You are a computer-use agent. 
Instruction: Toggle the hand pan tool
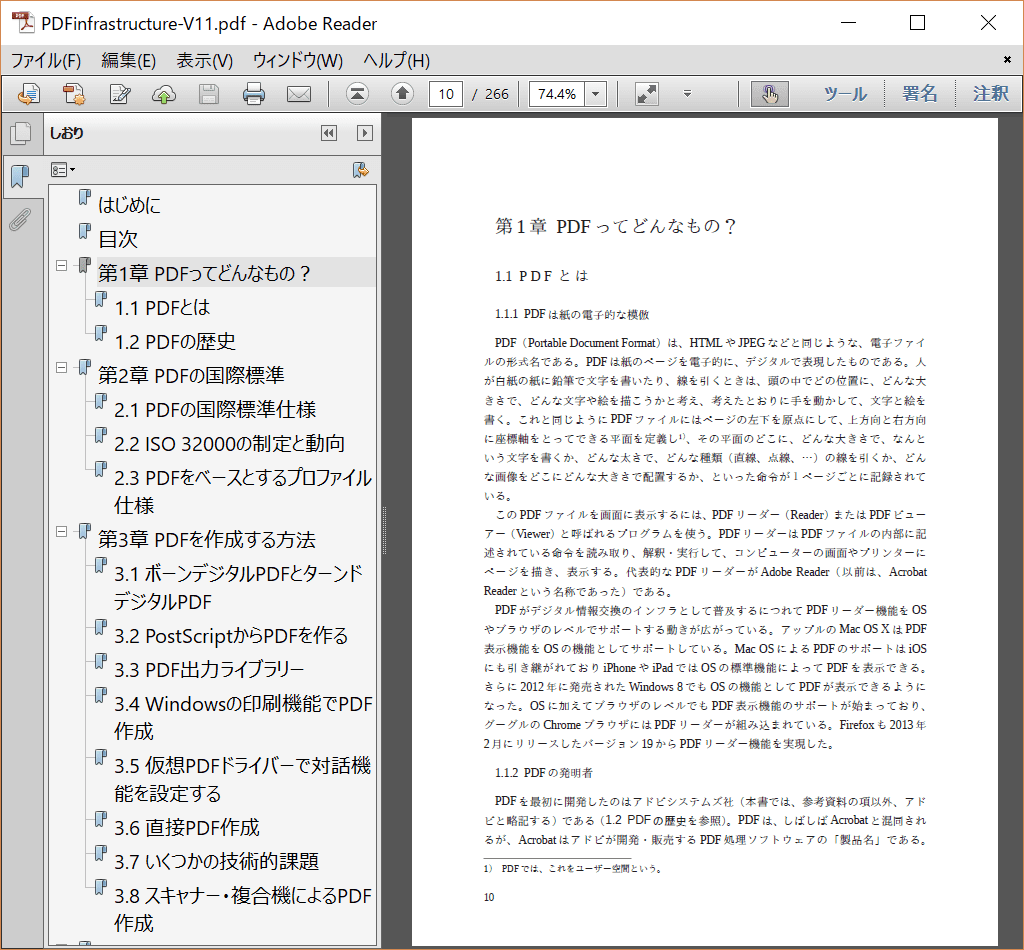pos(769,94)
